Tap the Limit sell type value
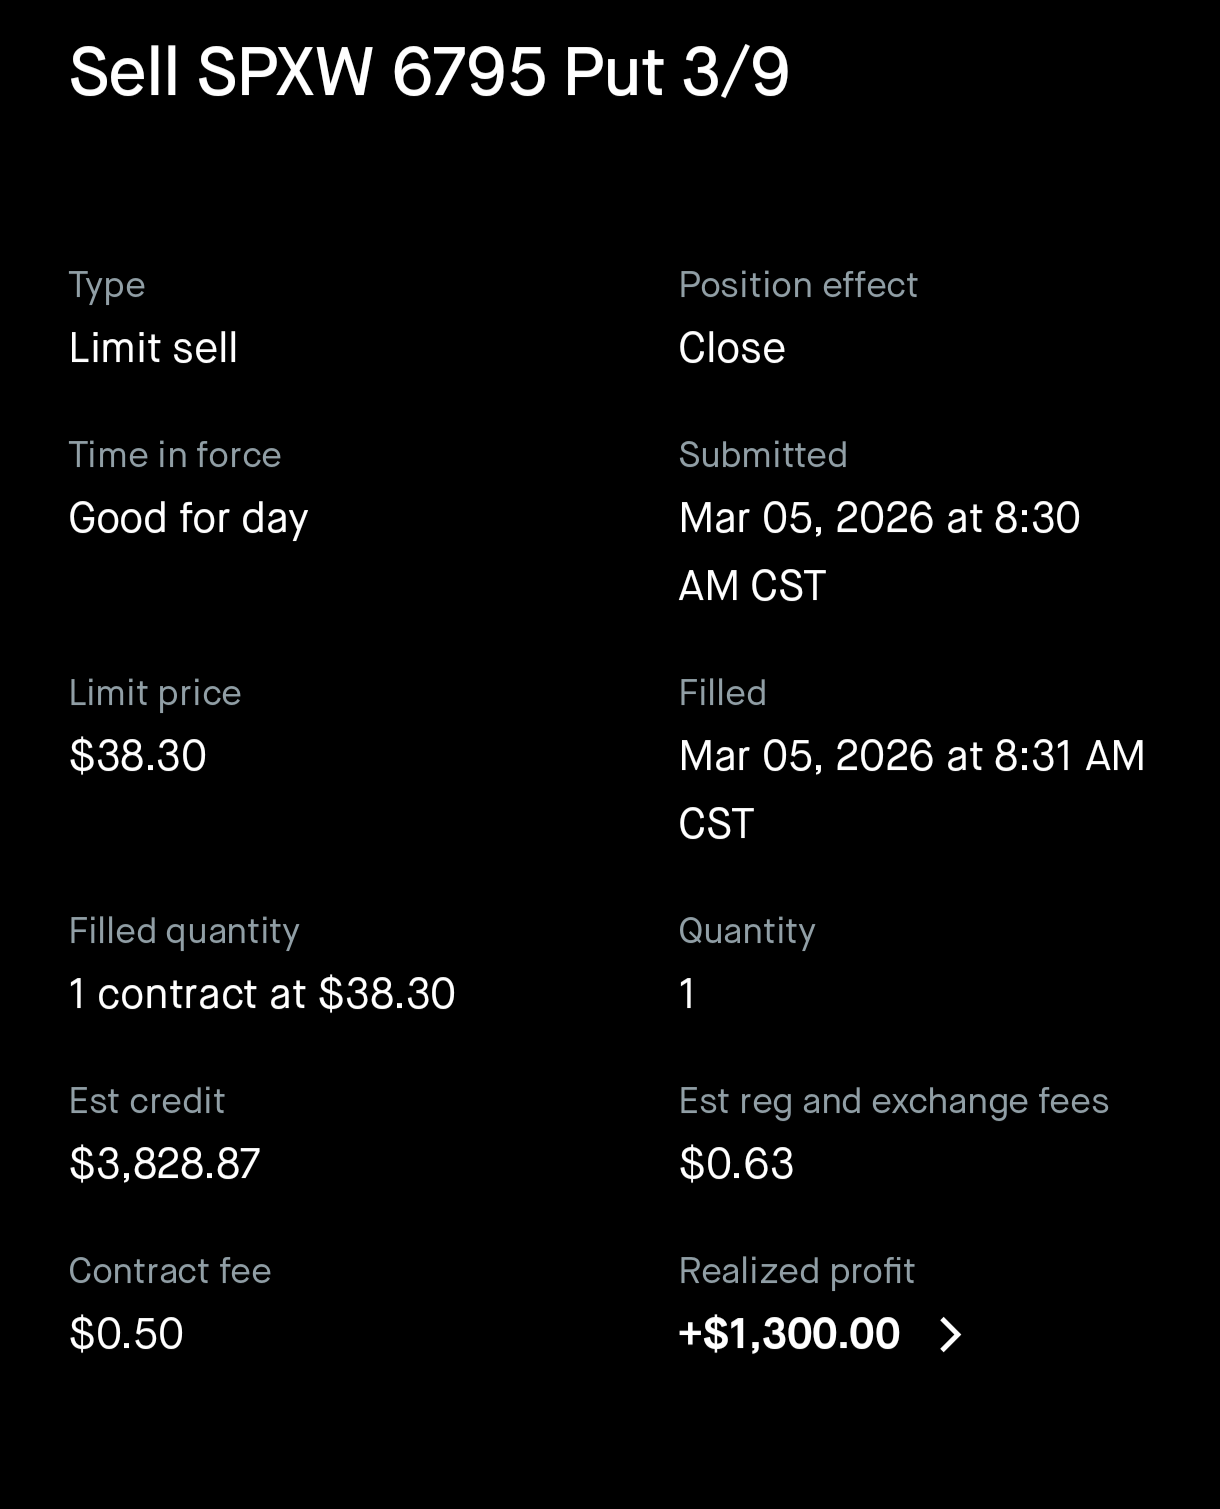1220x1509 pixels. tap(153, 348)
